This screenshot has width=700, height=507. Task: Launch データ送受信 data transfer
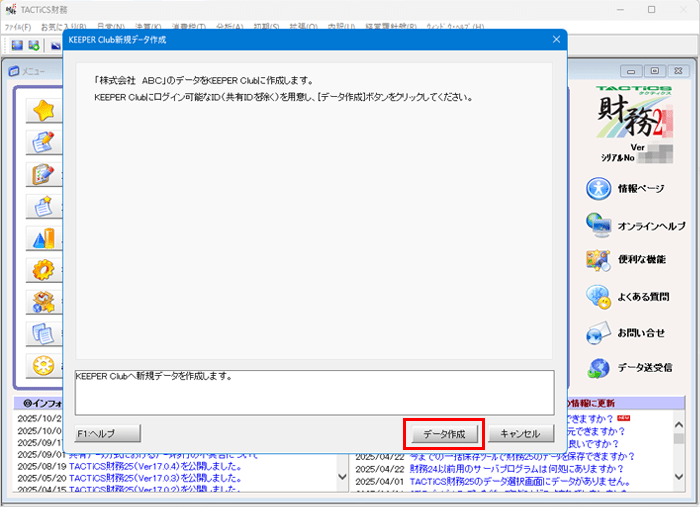point(644,368)
